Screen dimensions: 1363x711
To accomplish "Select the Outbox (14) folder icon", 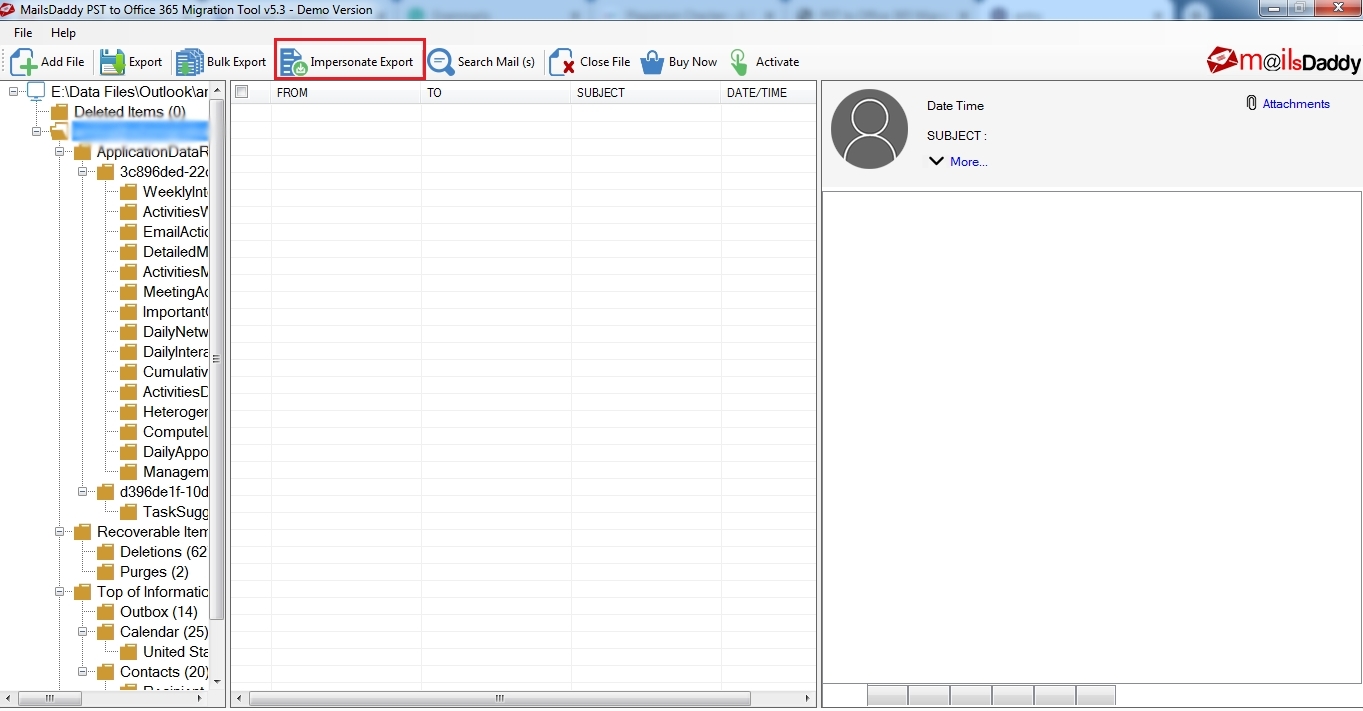I will (x=106, y=611).
